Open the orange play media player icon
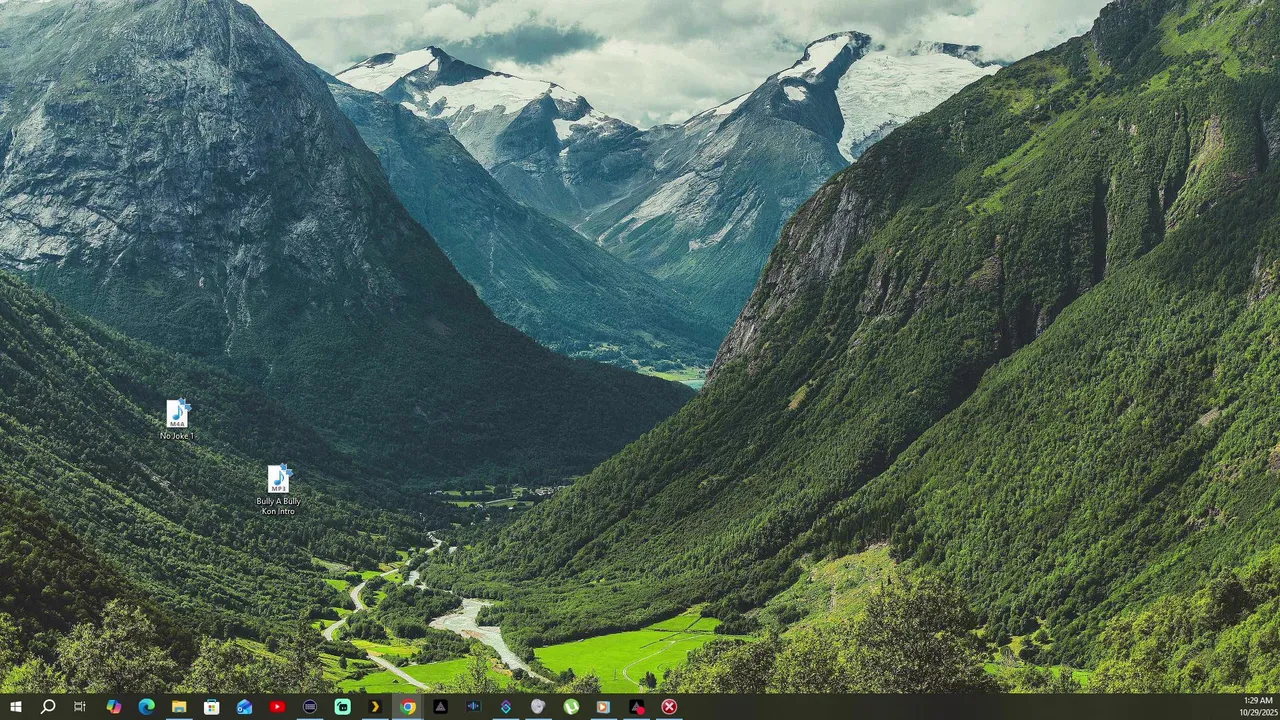Viewport: 1280px width, 720px height. [x=603, y=707]
